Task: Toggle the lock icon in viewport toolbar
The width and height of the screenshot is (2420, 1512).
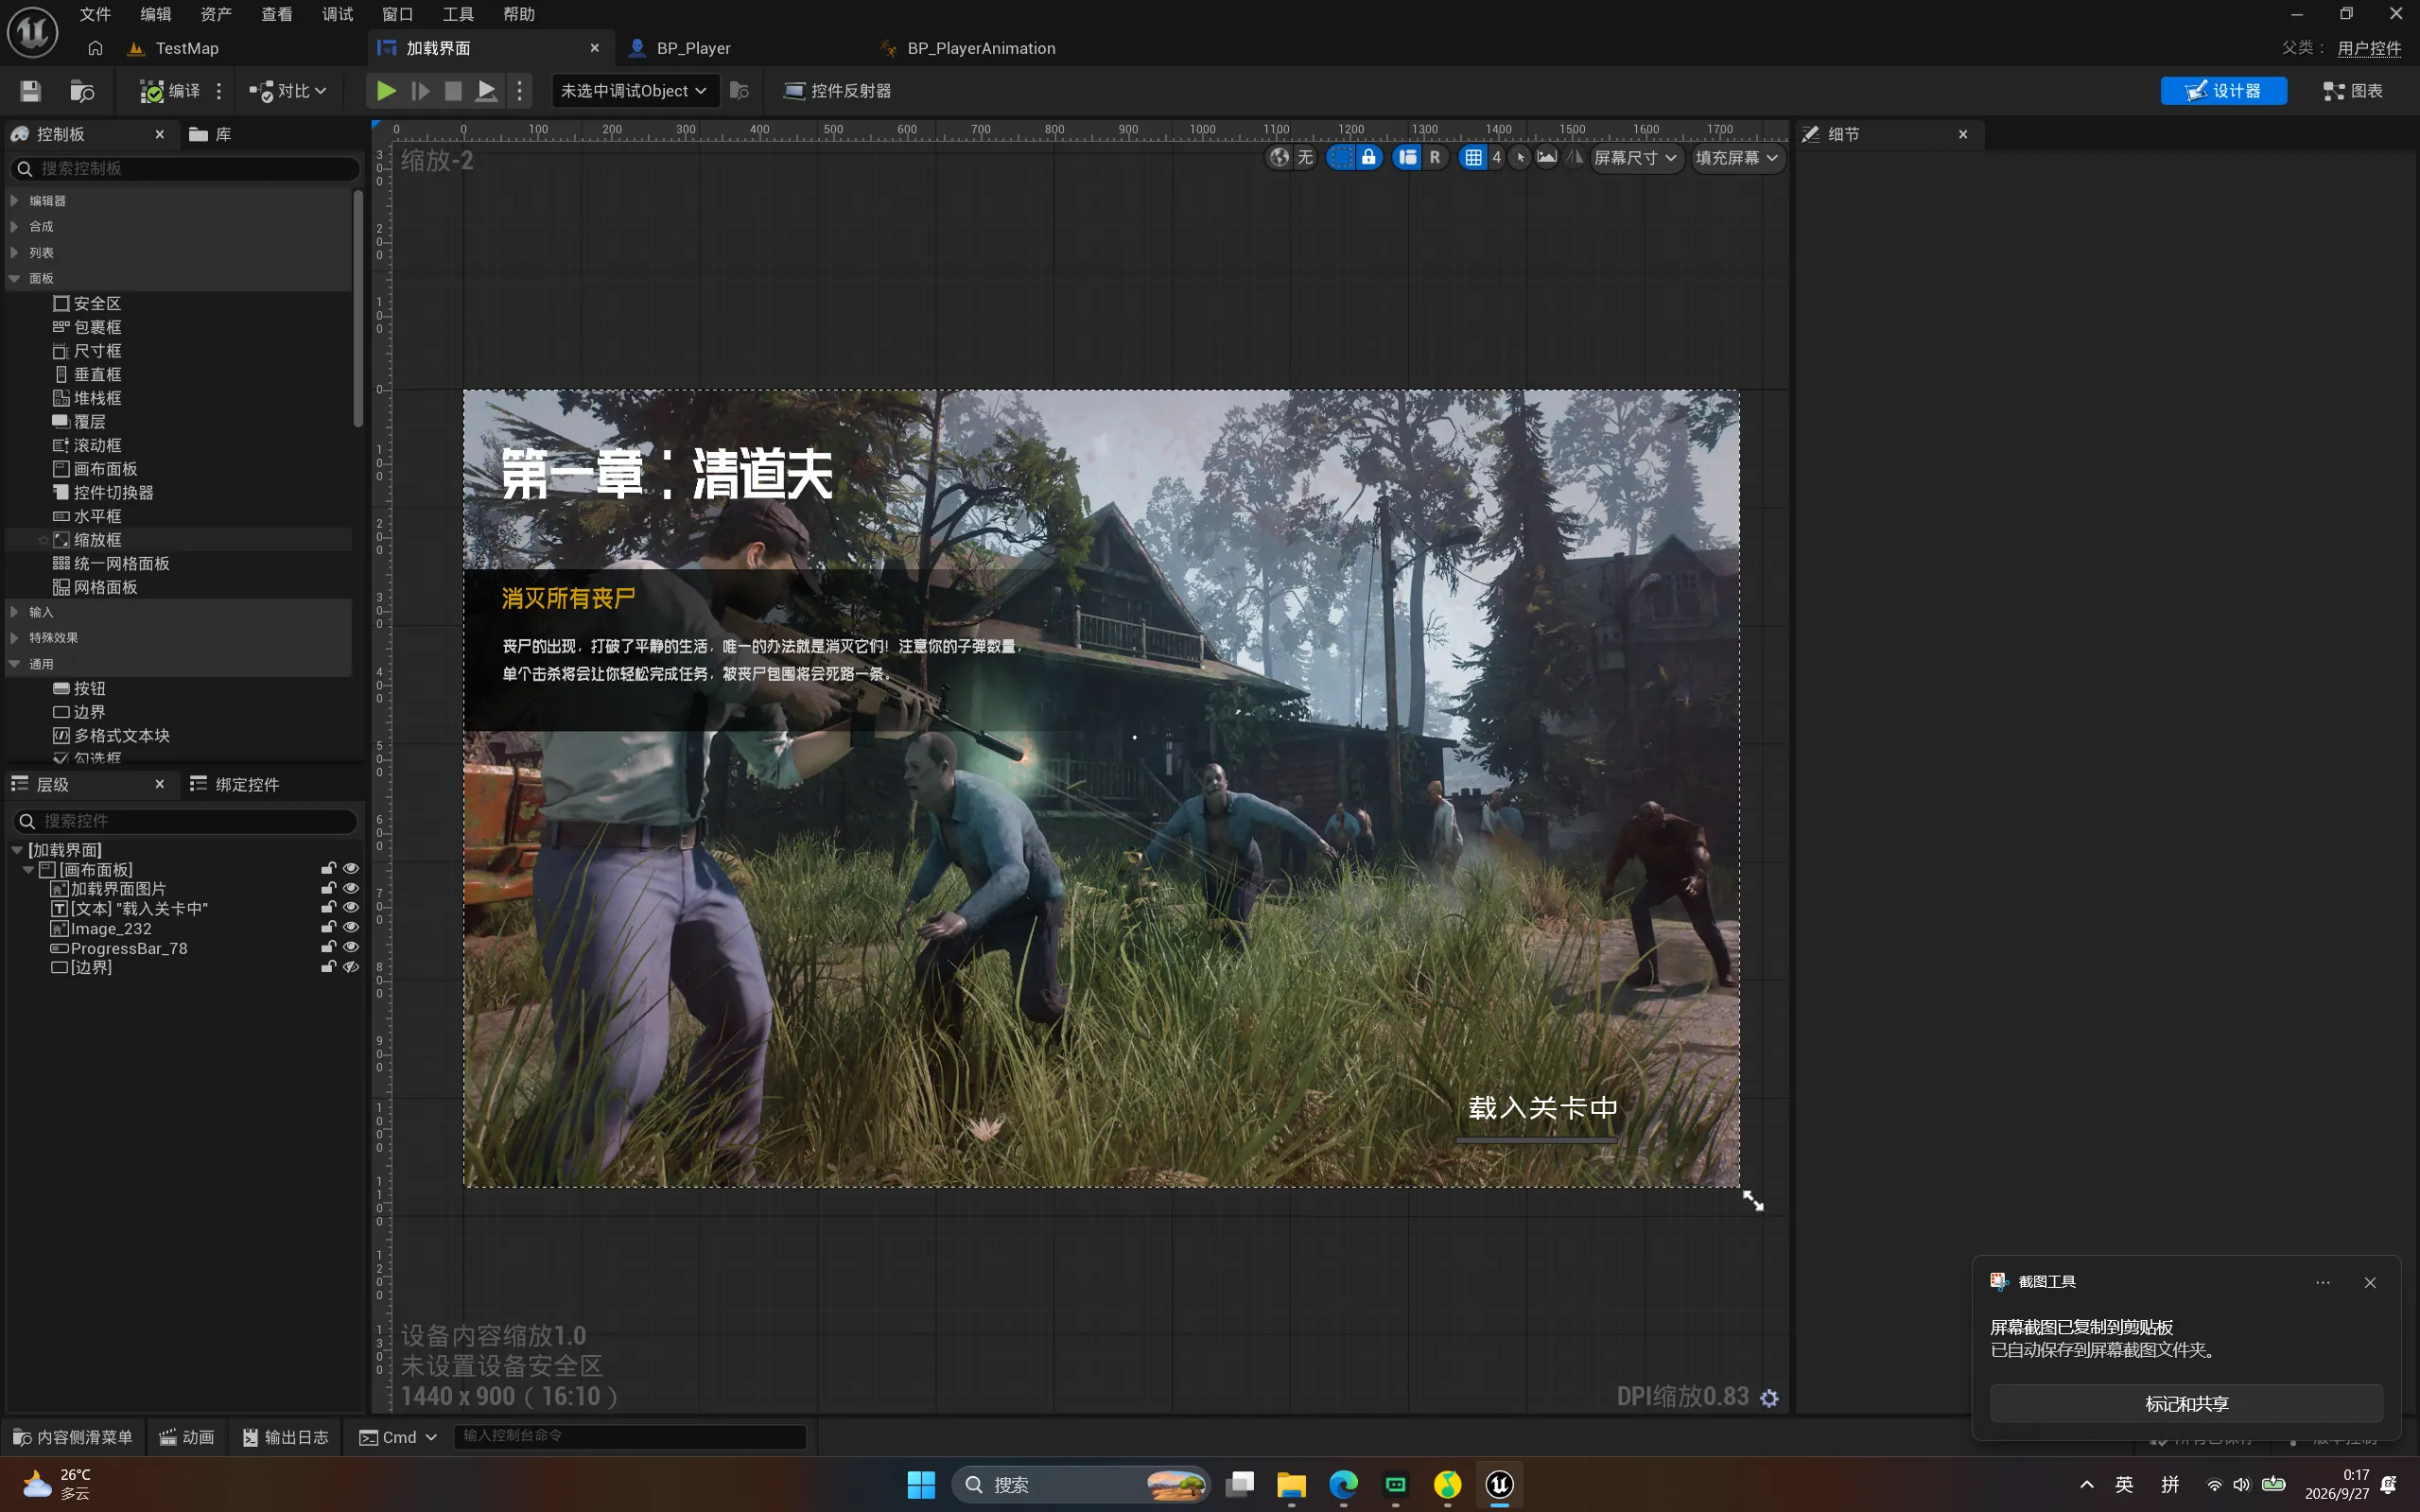Action: pyautogui.click(x=1369, y=157)
